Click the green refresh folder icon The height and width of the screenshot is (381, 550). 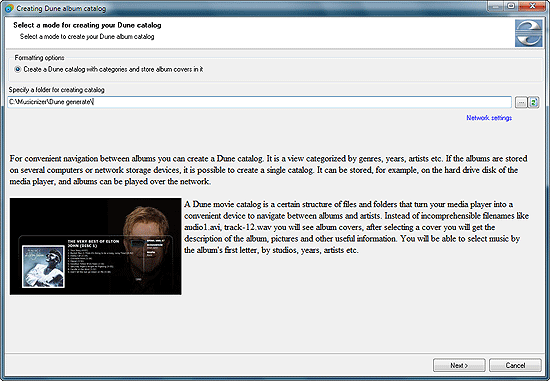(x=534, y=102)
